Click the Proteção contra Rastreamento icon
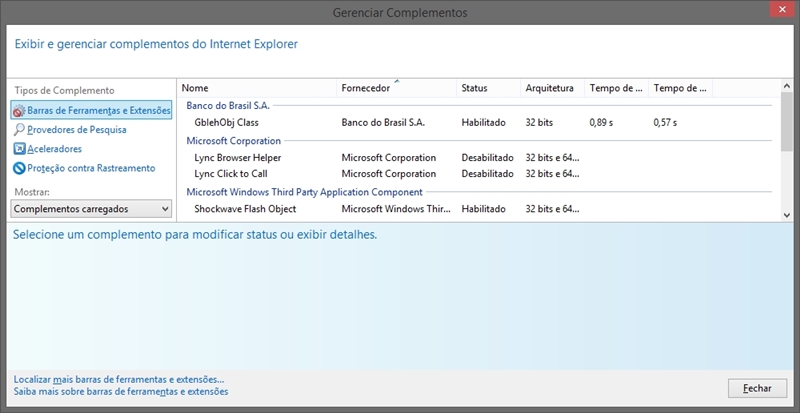This screenshot has height=413, width=800. pos(18,168)
